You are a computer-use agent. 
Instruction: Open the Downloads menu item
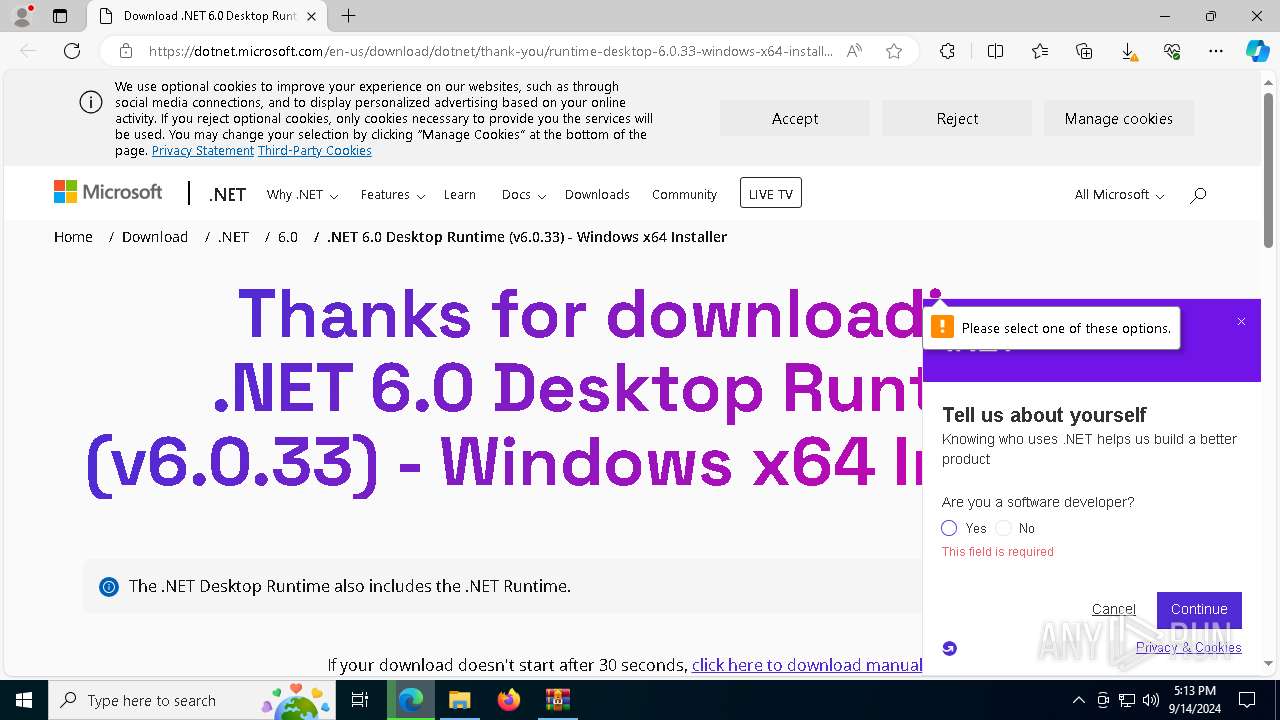pos(597,195)
